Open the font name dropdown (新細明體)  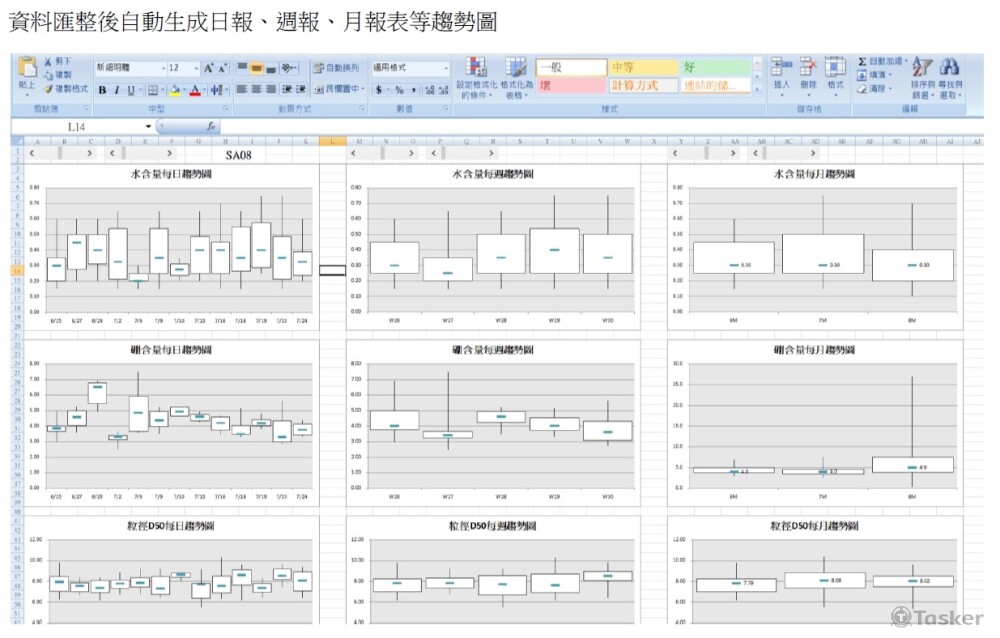[130, 68]
